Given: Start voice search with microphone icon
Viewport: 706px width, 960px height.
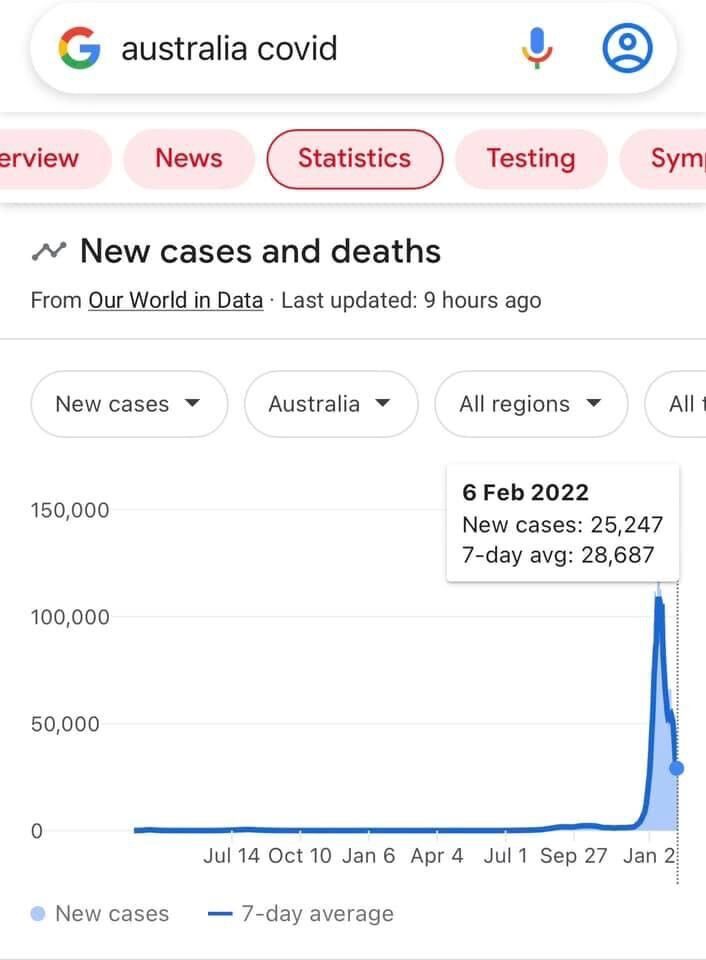Looking at the screenshot, I should pos(537,48).
